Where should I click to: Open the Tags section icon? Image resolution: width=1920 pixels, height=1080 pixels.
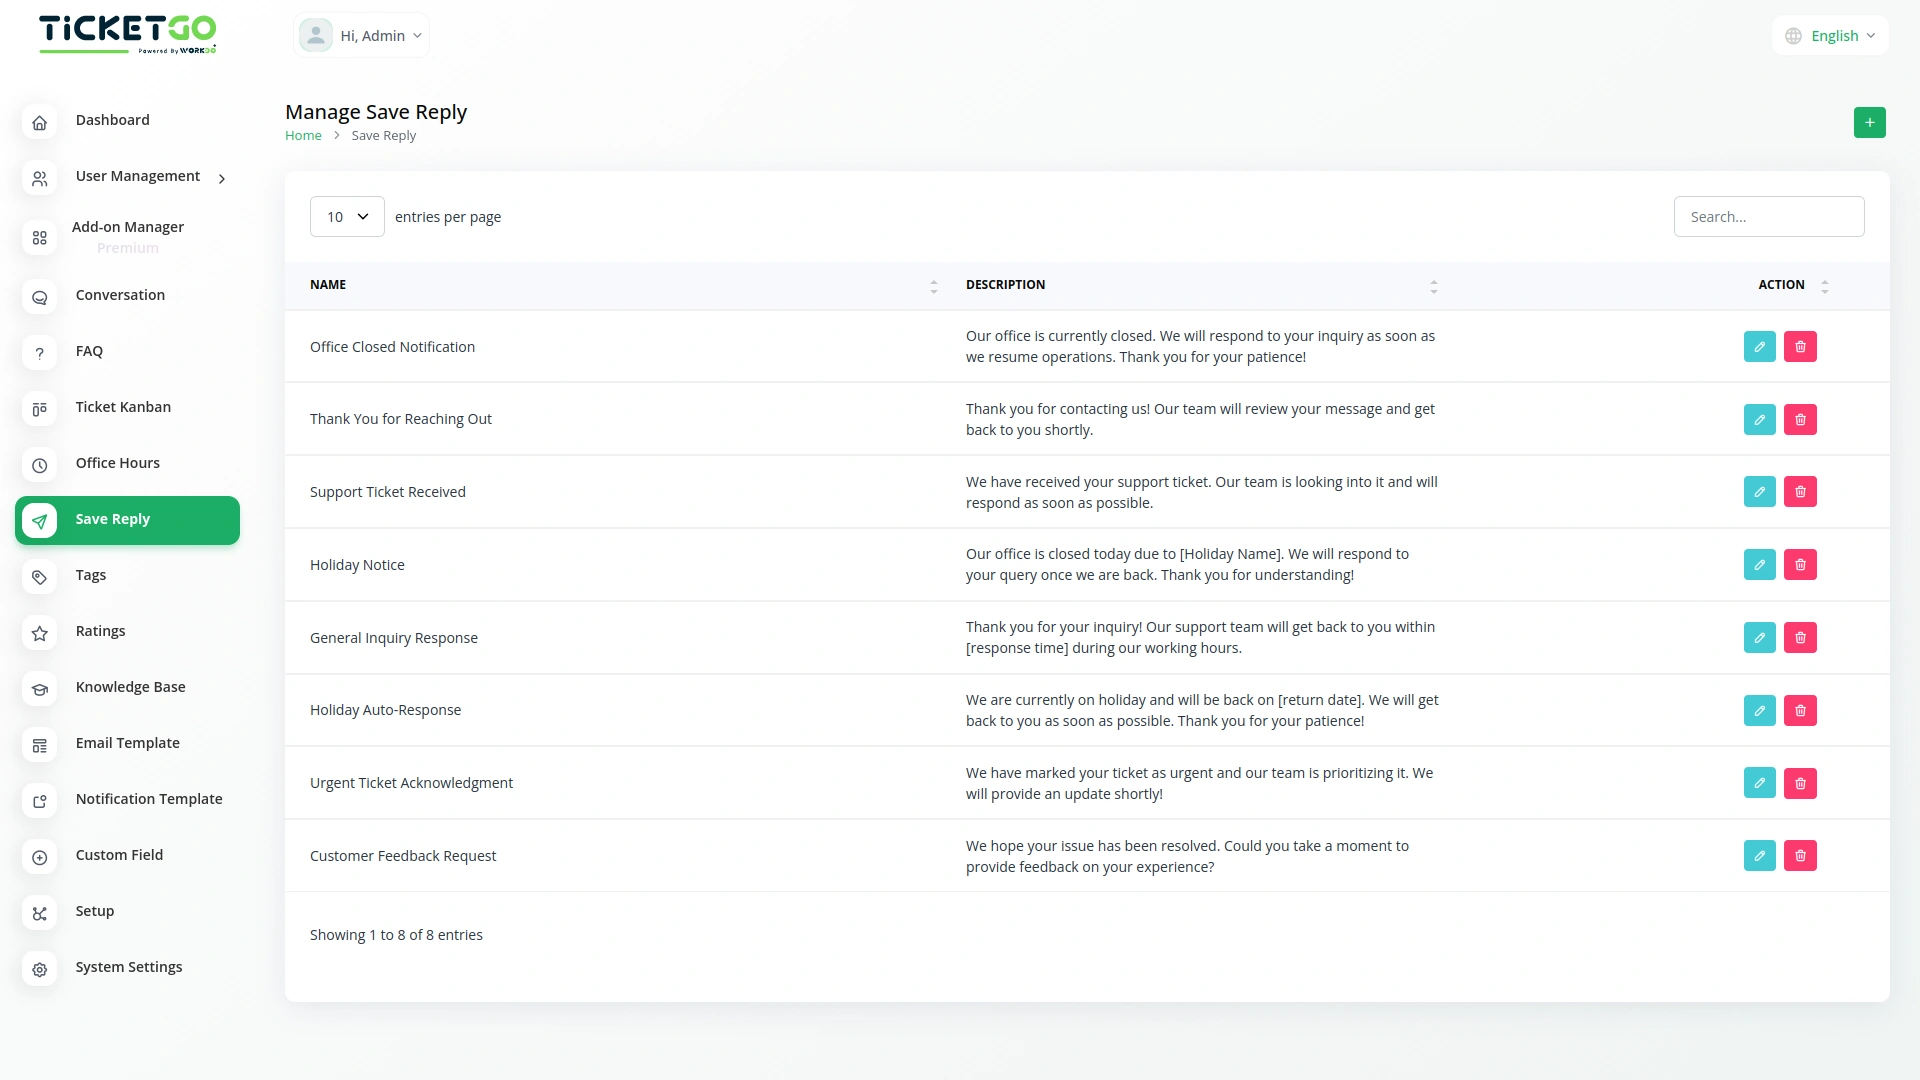39,578
